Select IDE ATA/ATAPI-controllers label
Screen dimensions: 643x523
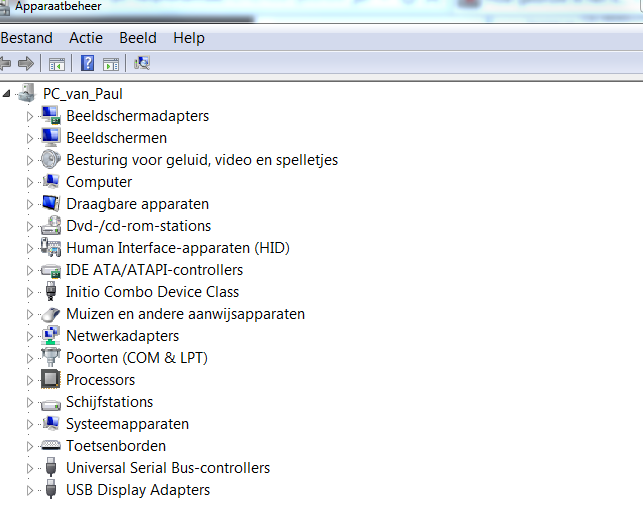[154, 270]
